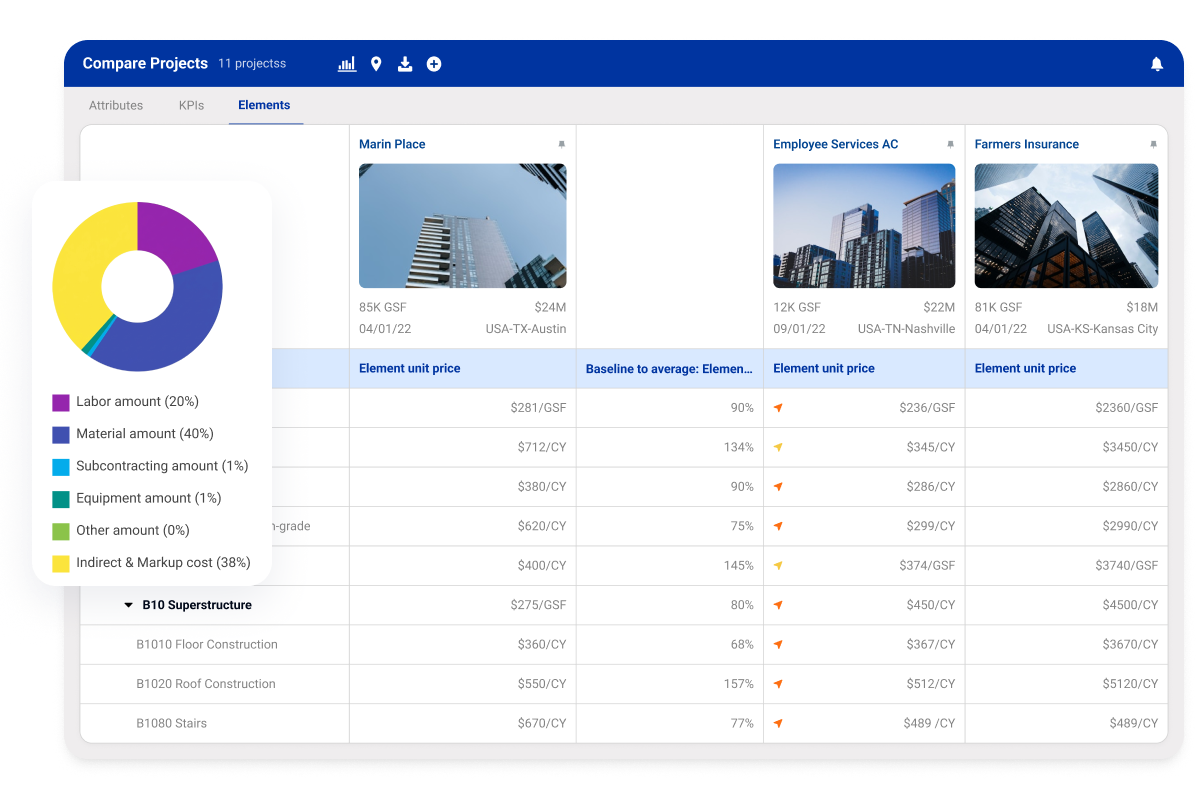Click the 11 projectss count label
This screenshot has height=800, width=1200.
tap(252, 64)
